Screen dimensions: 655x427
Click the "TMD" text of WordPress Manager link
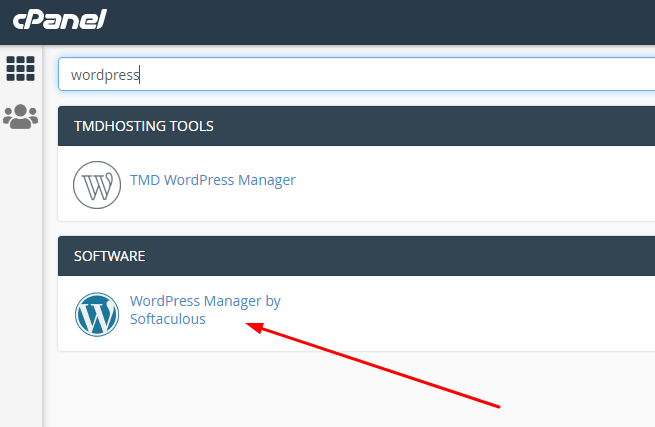point(145,181)
